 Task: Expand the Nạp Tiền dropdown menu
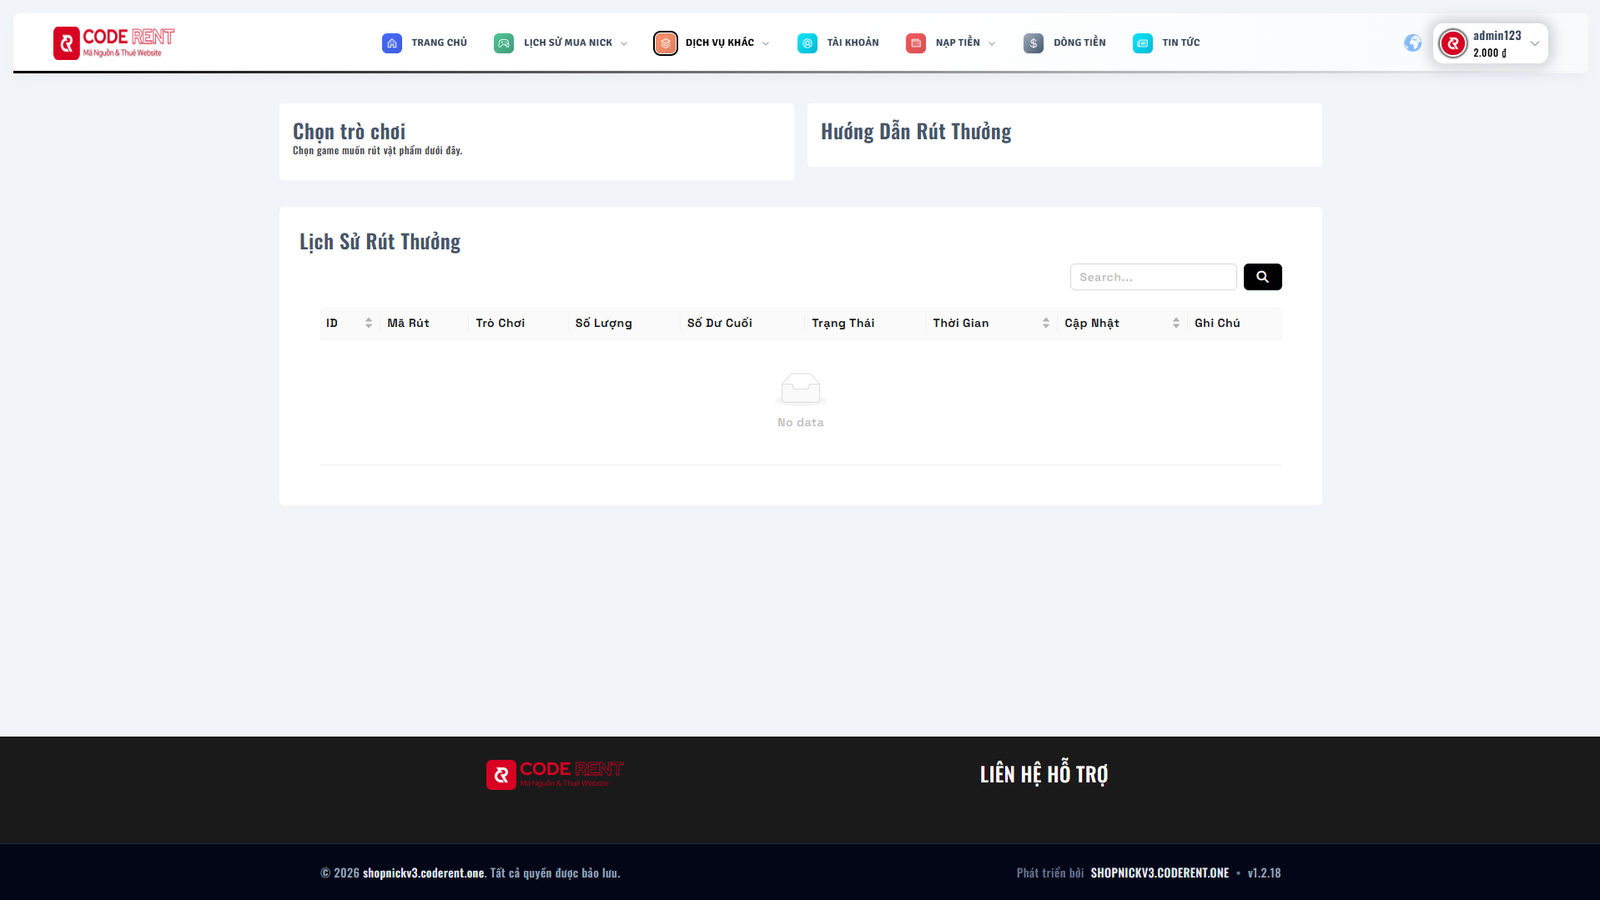point(991,42)
